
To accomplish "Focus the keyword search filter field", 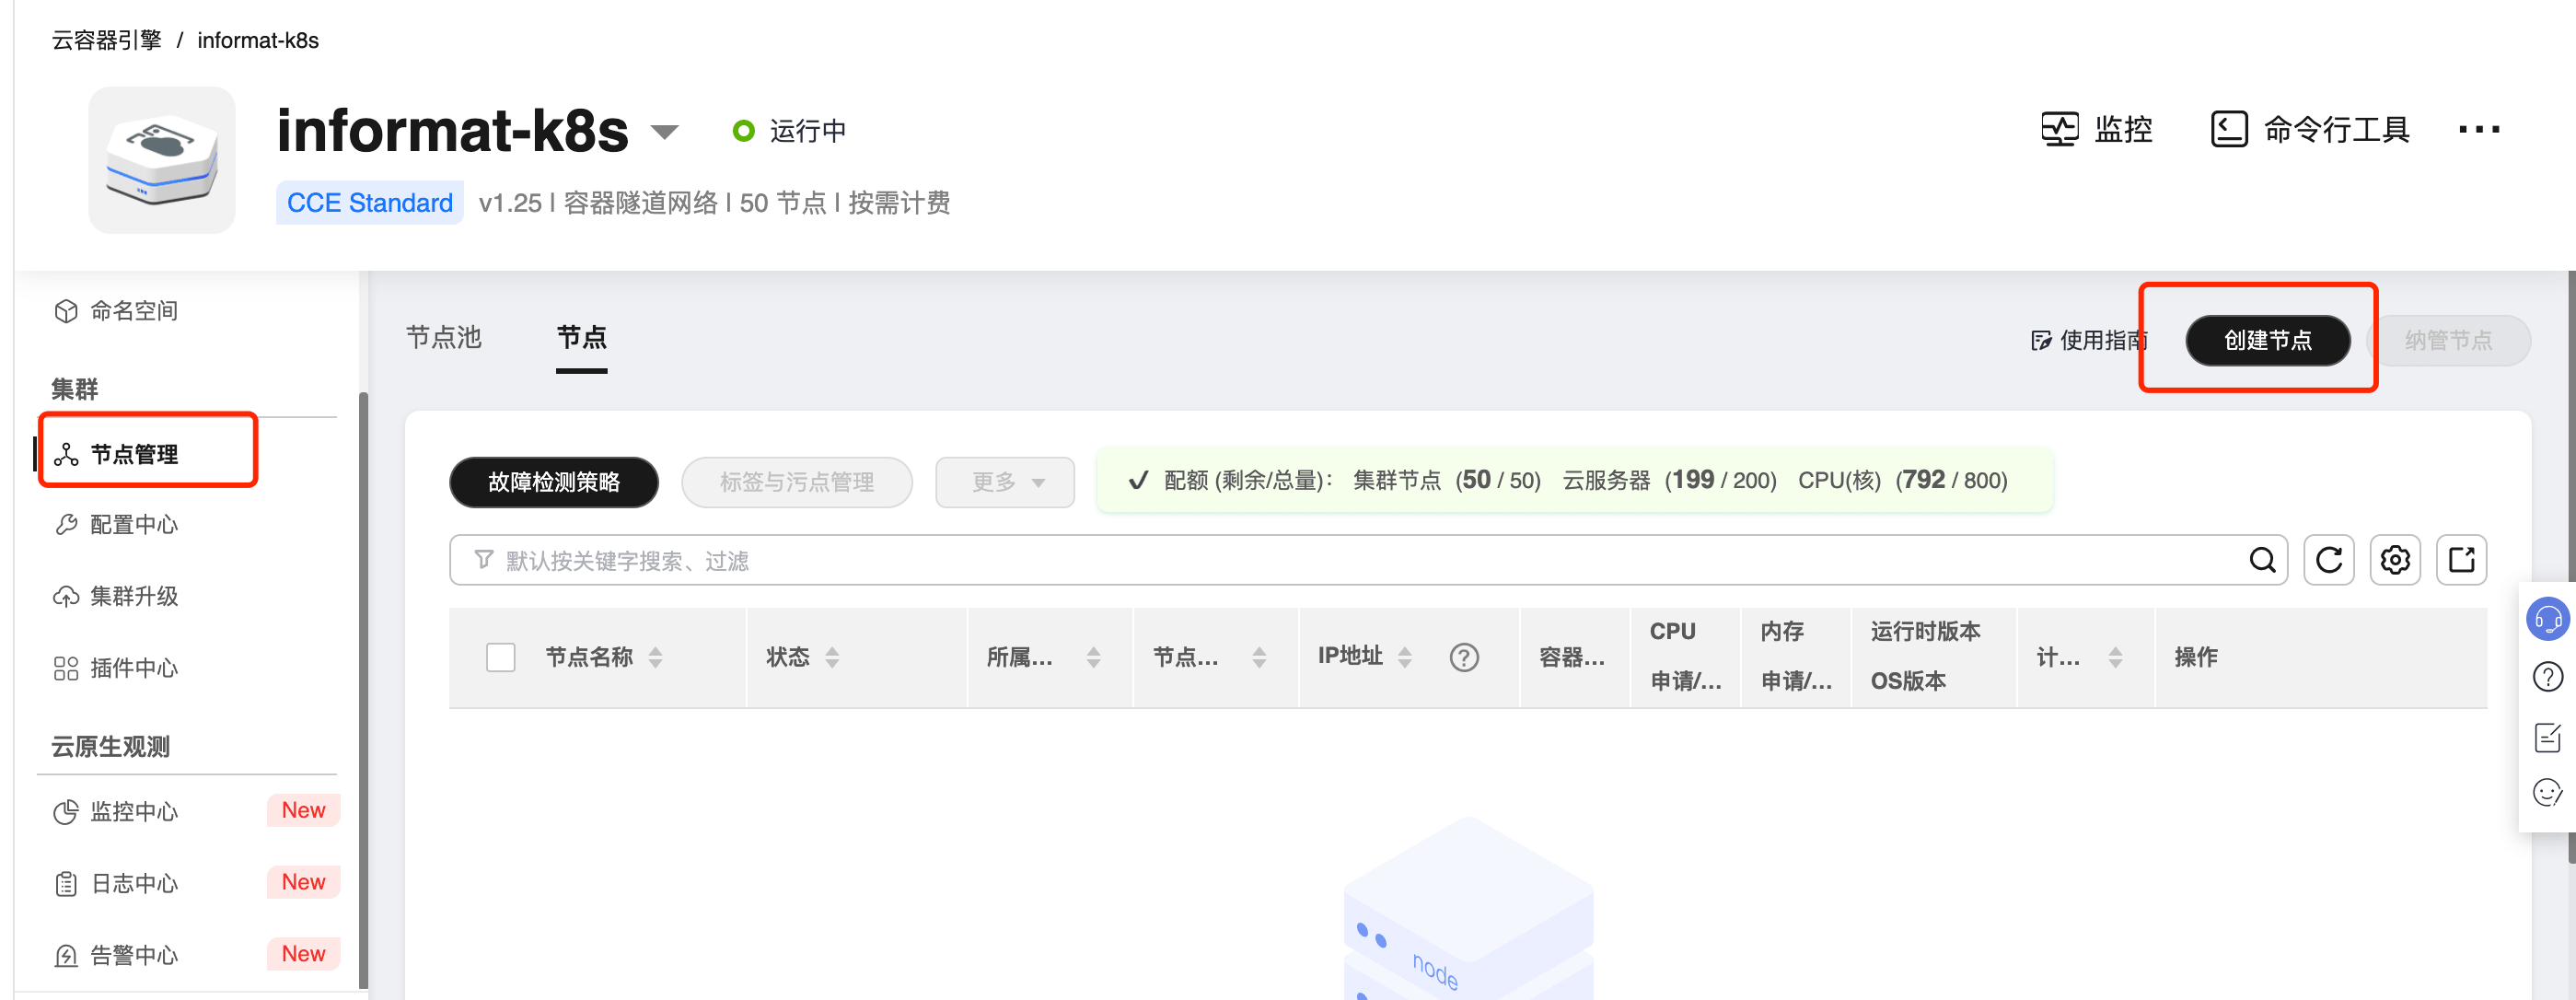I will click(1300, 560).
